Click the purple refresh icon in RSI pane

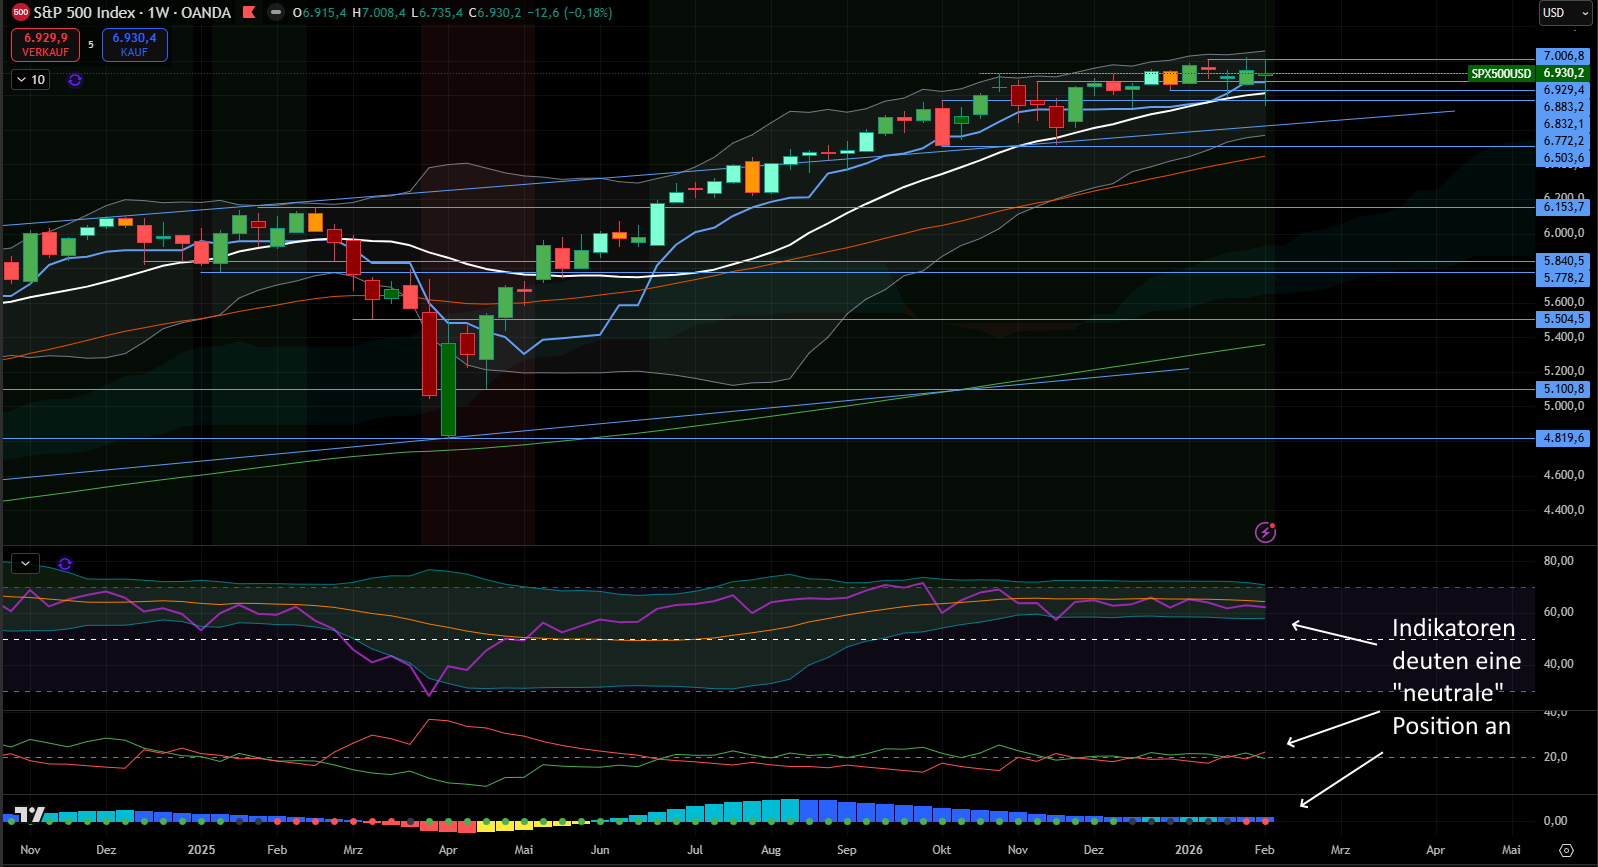coord(65,564)
